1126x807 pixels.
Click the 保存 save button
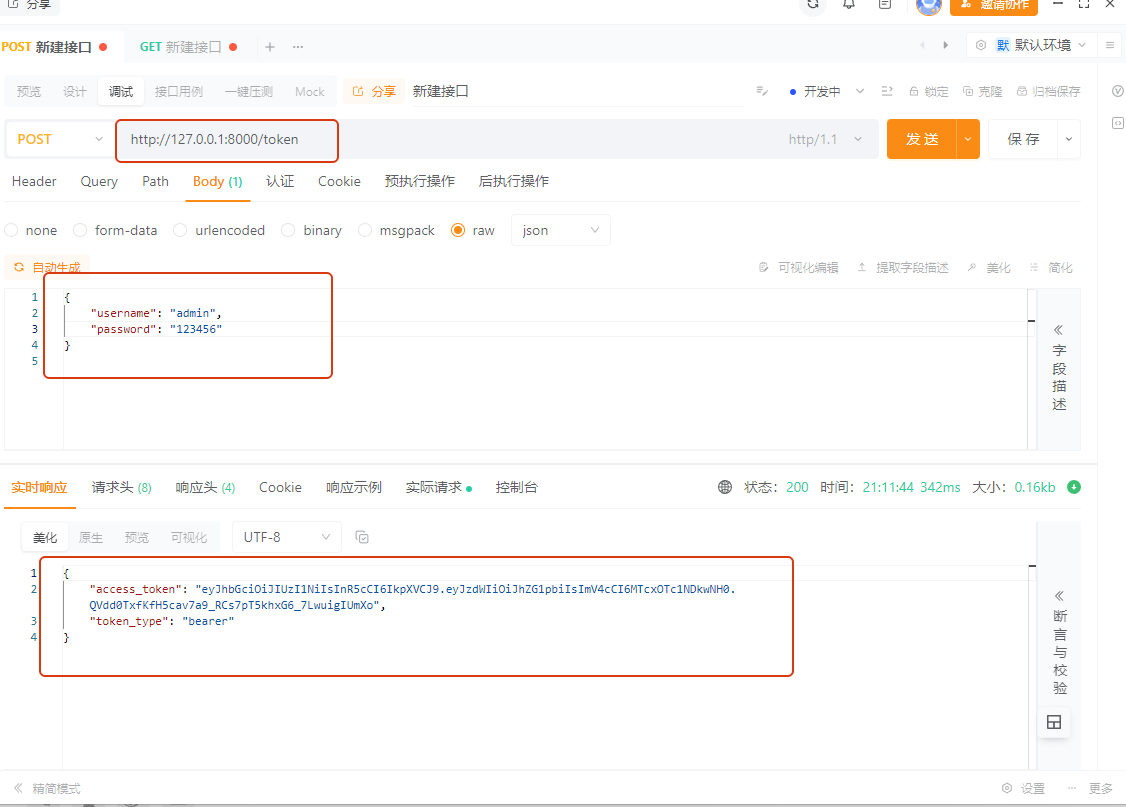1023,139
